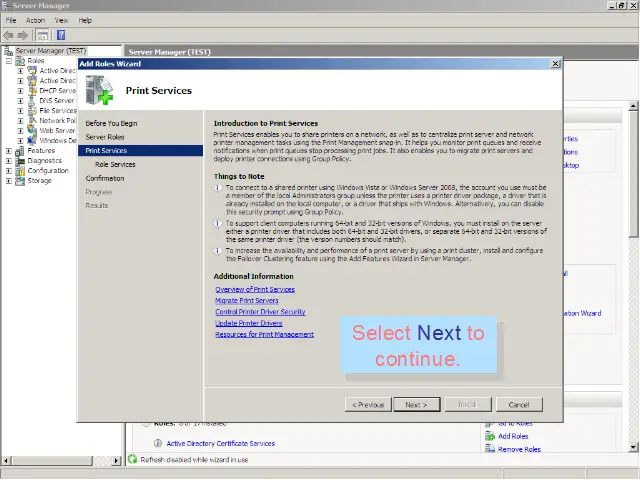
Task: Go to Before You Begin wizard step
Action: 111,123
